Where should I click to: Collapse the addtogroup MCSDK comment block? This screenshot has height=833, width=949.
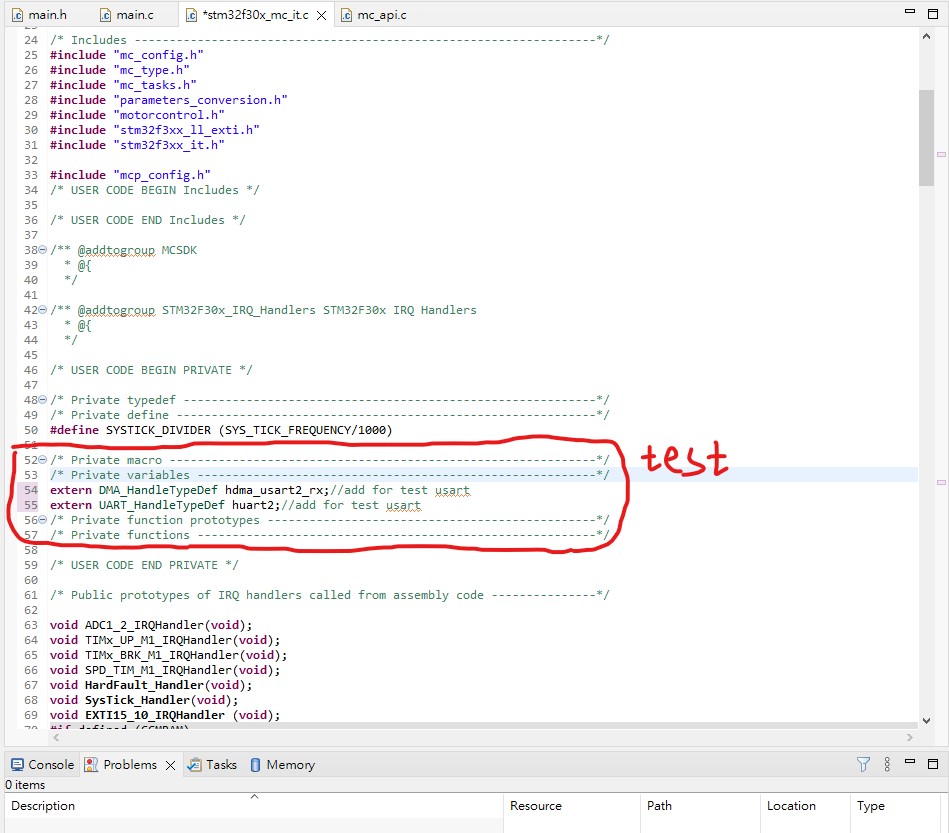click(x=43, y=249)
